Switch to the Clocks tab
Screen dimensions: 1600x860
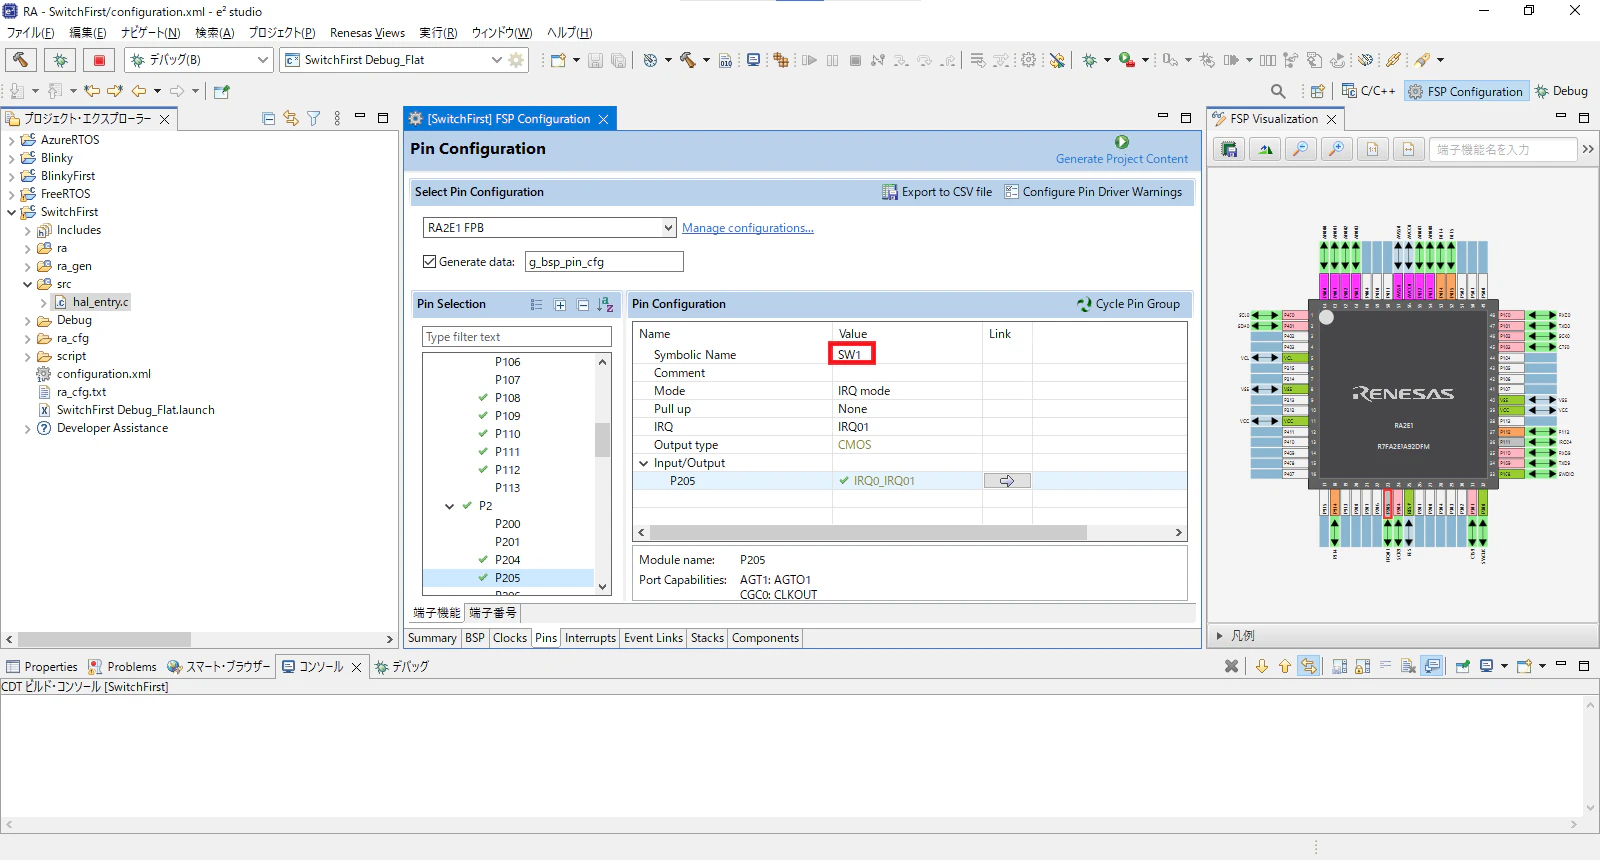coord(509,638)
